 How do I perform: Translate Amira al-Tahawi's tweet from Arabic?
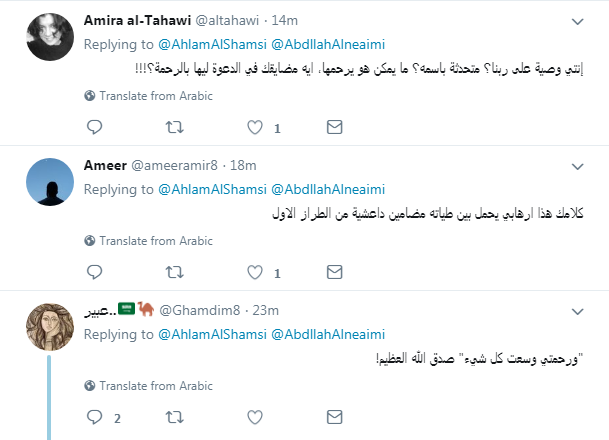pos(137,96)
